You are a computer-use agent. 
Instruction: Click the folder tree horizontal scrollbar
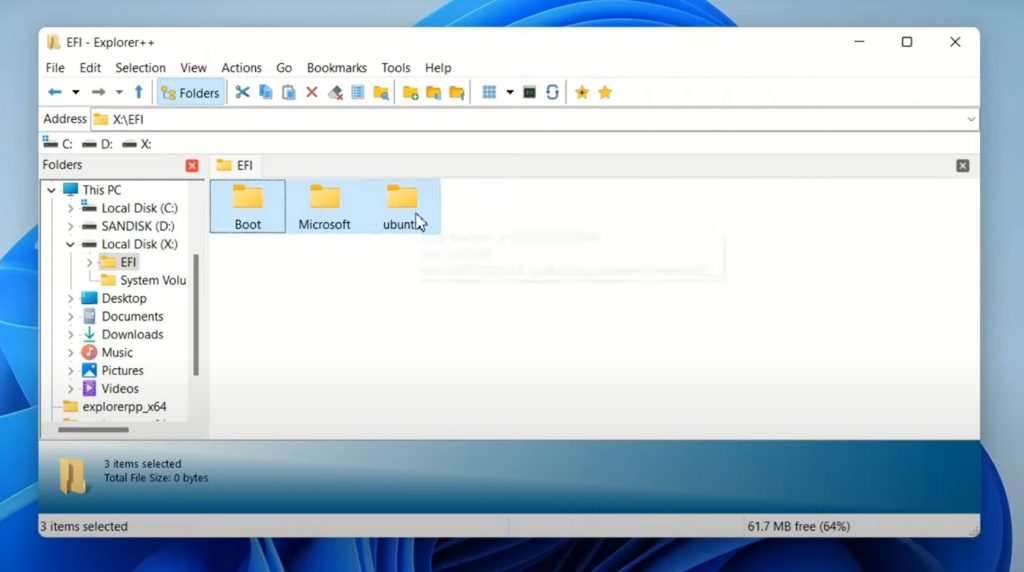[93, 430]
